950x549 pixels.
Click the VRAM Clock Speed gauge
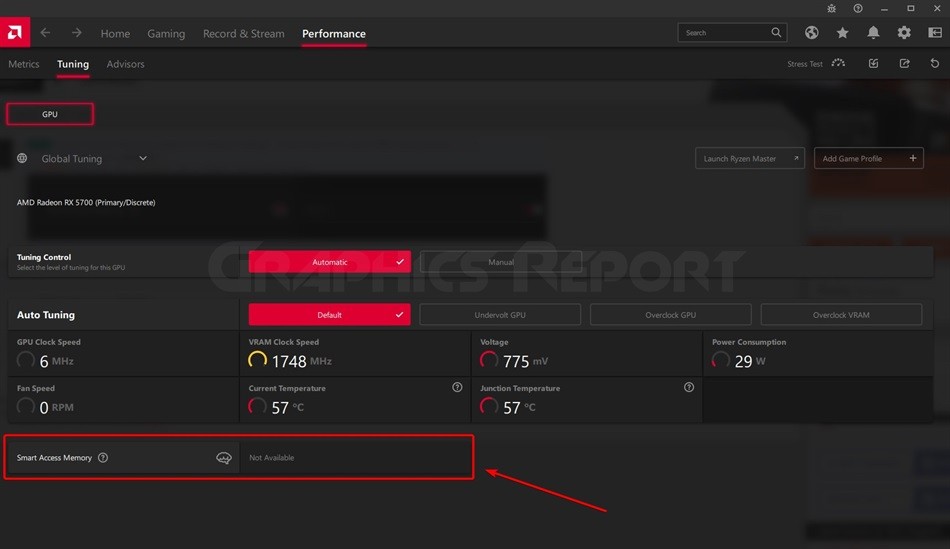click(x=257, y=360)
